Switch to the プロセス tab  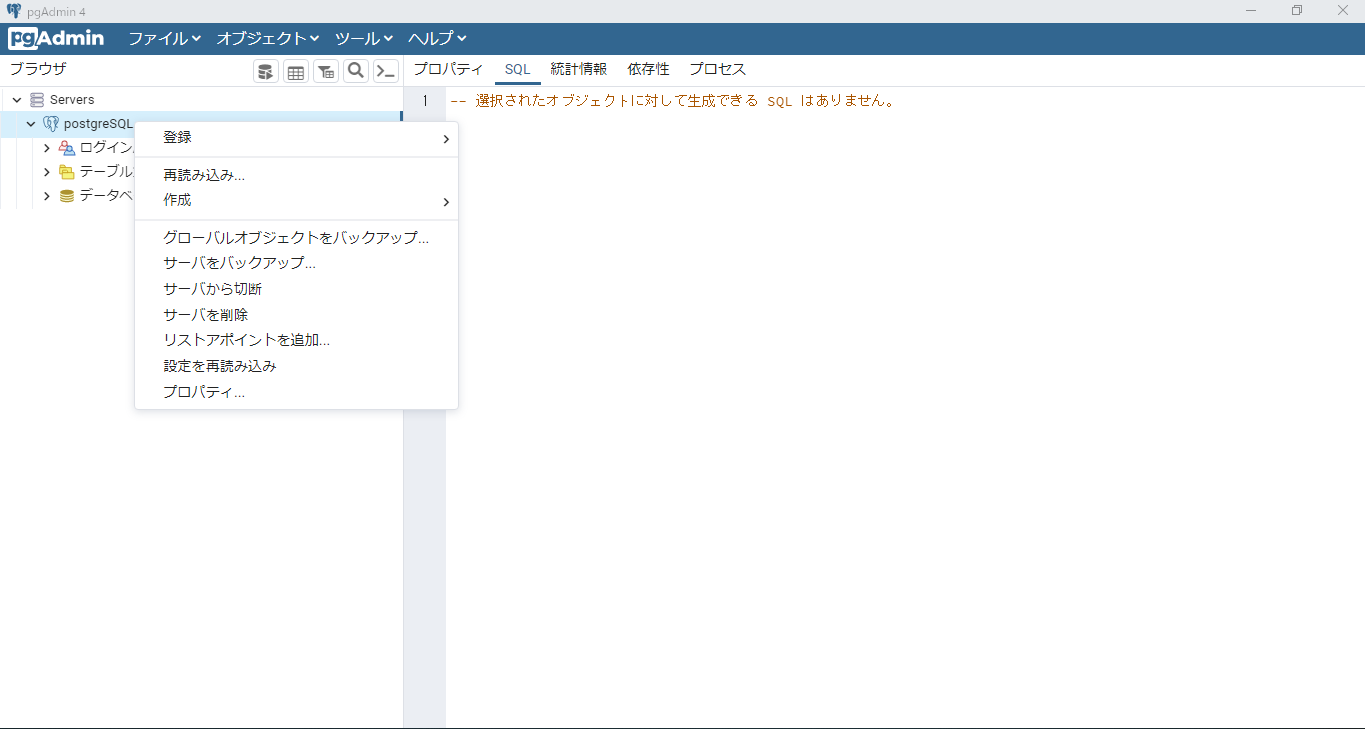click(x=717, y=69)
